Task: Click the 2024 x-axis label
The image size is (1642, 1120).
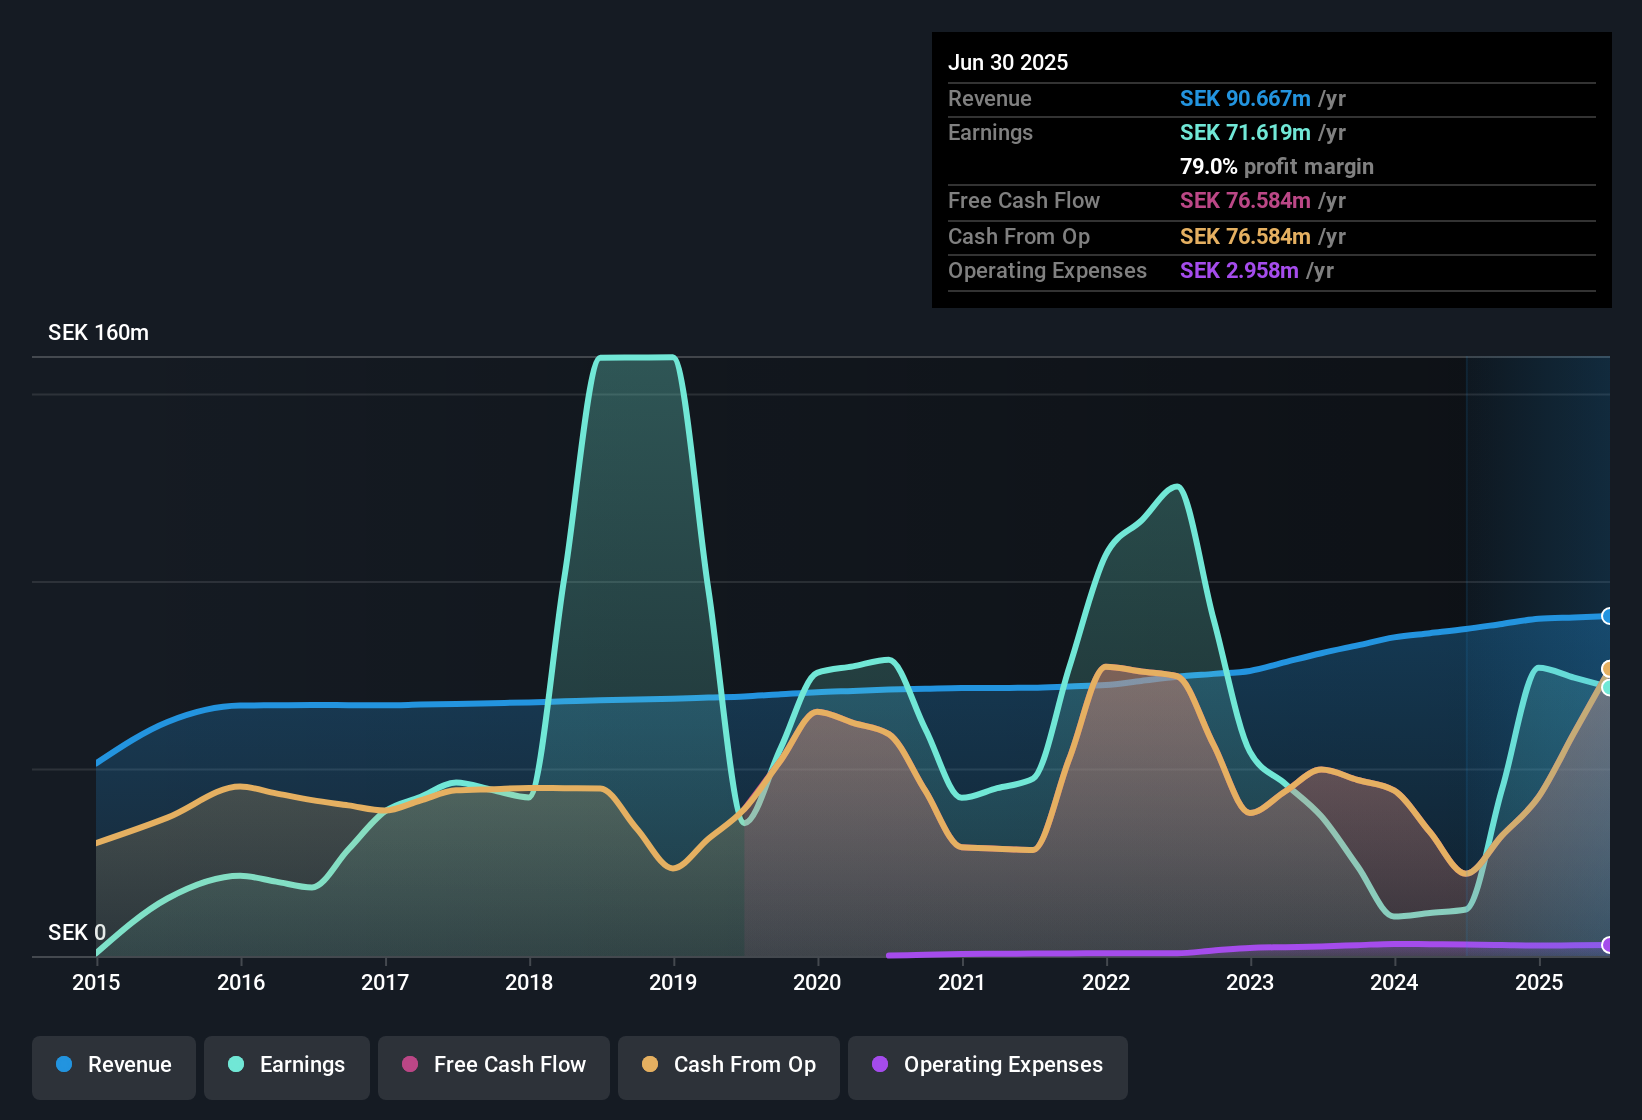Action: [x=1394, y=983]
